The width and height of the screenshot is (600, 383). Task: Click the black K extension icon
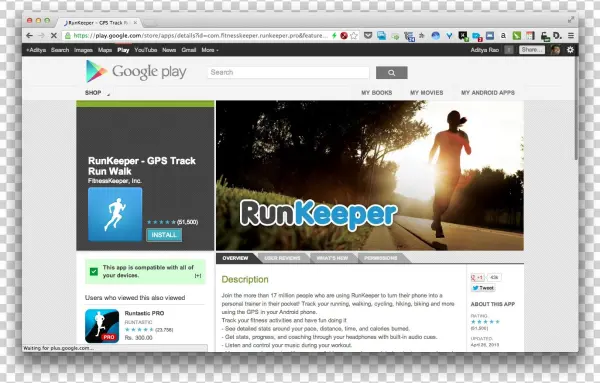[x=463, y=36]
